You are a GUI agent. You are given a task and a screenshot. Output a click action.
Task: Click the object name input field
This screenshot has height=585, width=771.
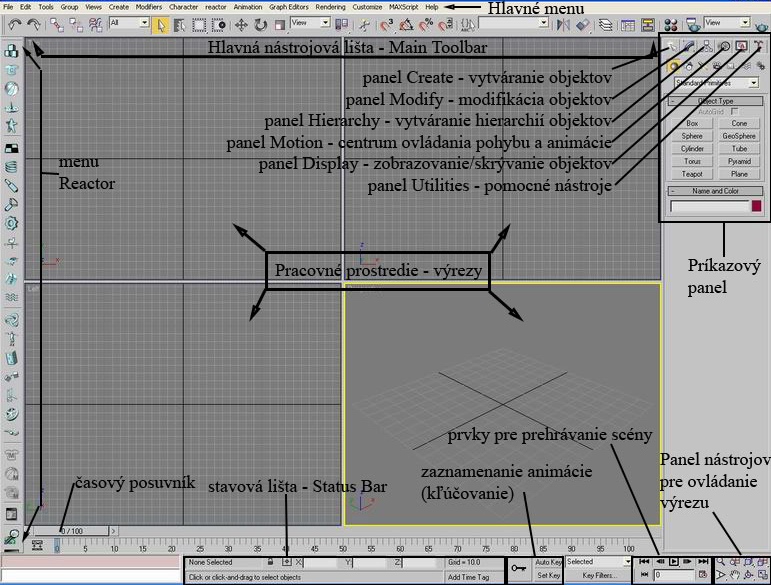tap(709, 206)
